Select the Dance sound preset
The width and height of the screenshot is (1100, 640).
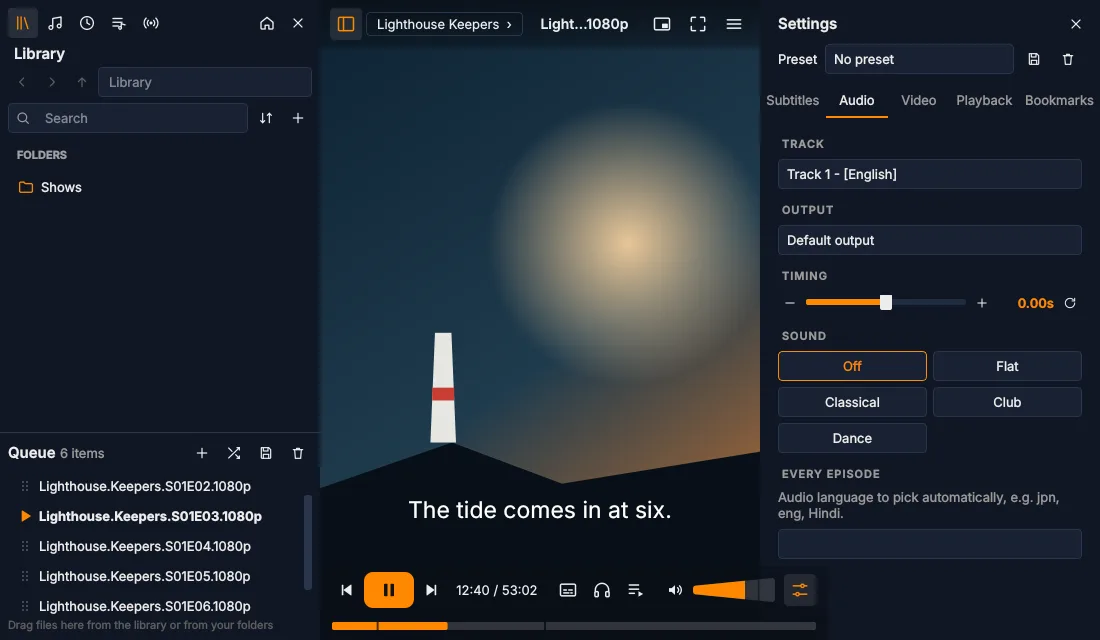click(852, 438)
